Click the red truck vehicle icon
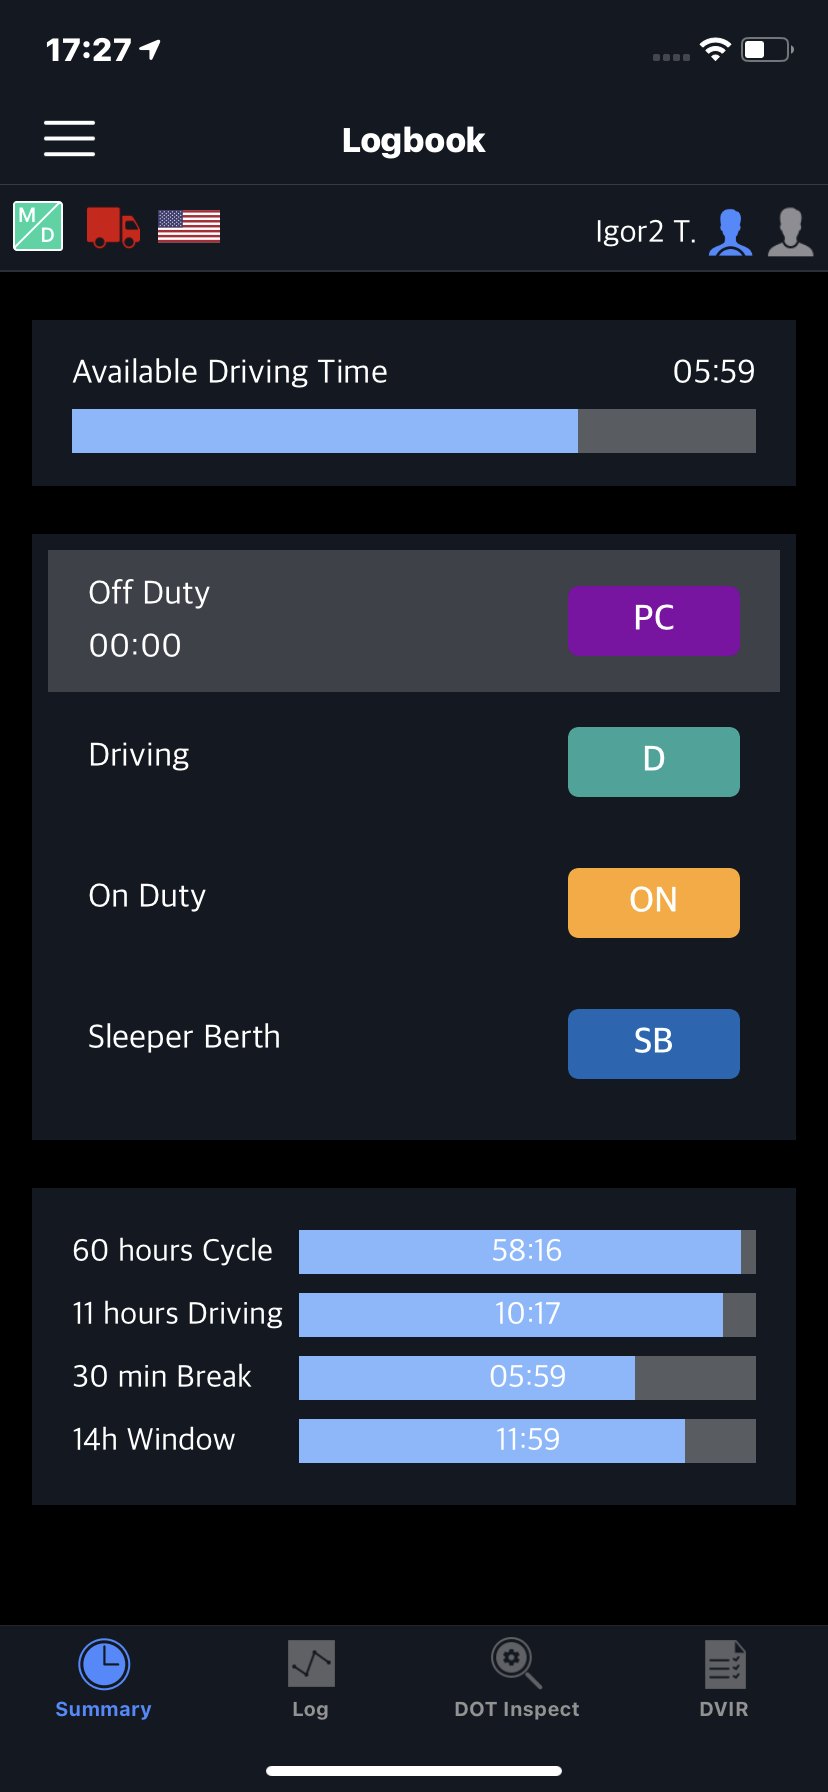The image size is (828, 1792). tap(112, 226)
